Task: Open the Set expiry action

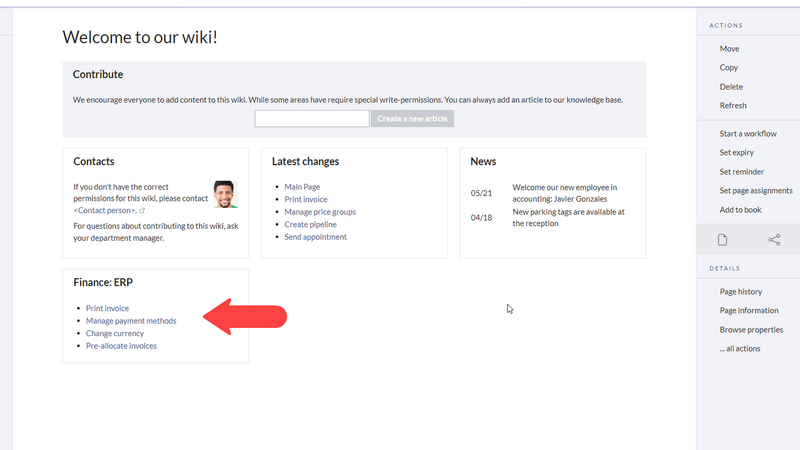Action: (736, 153)
